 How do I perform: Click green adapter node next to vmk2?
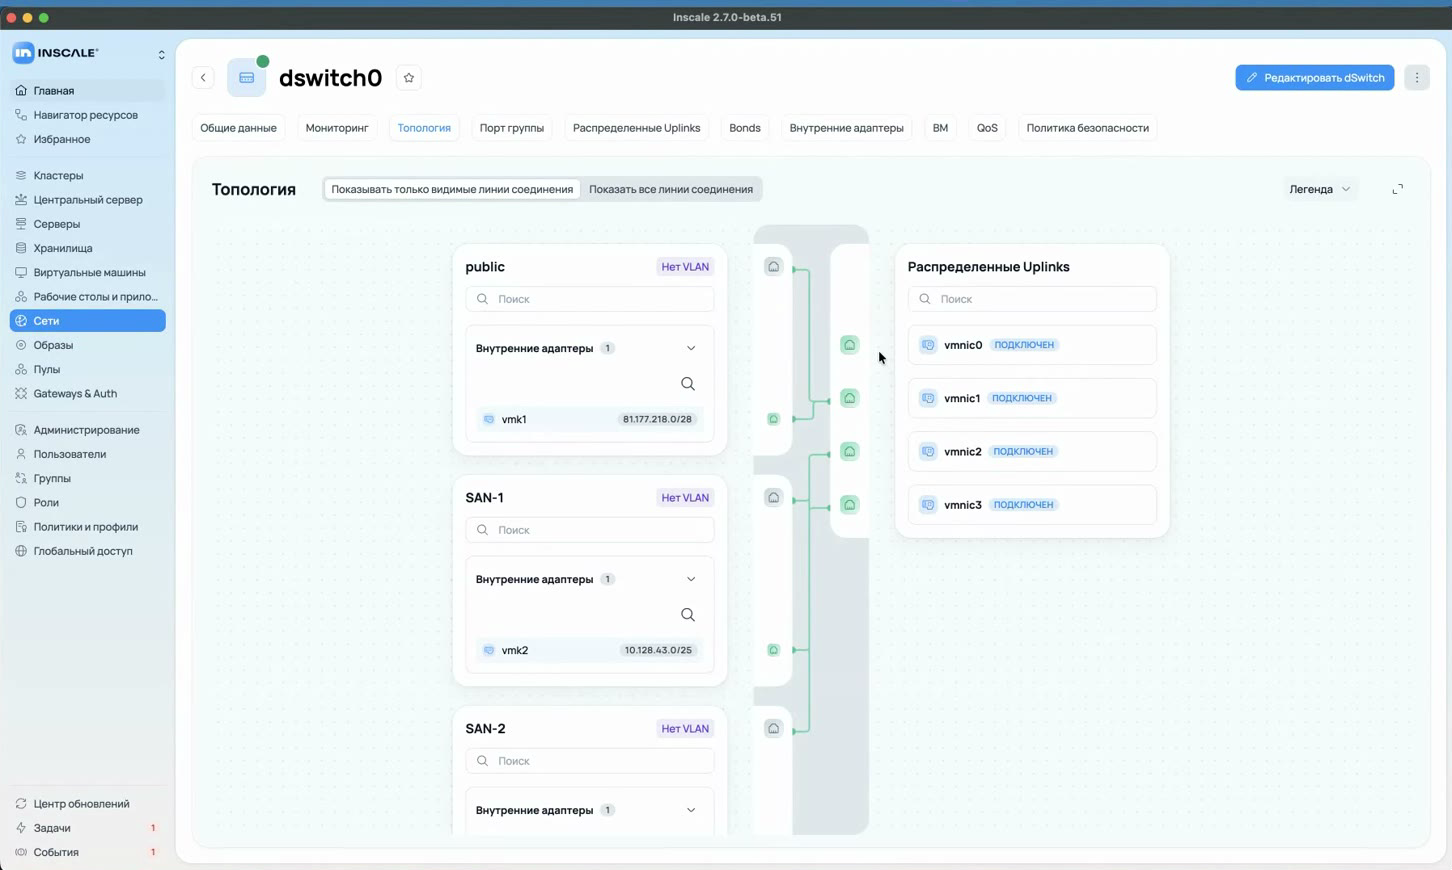point(773,650)
